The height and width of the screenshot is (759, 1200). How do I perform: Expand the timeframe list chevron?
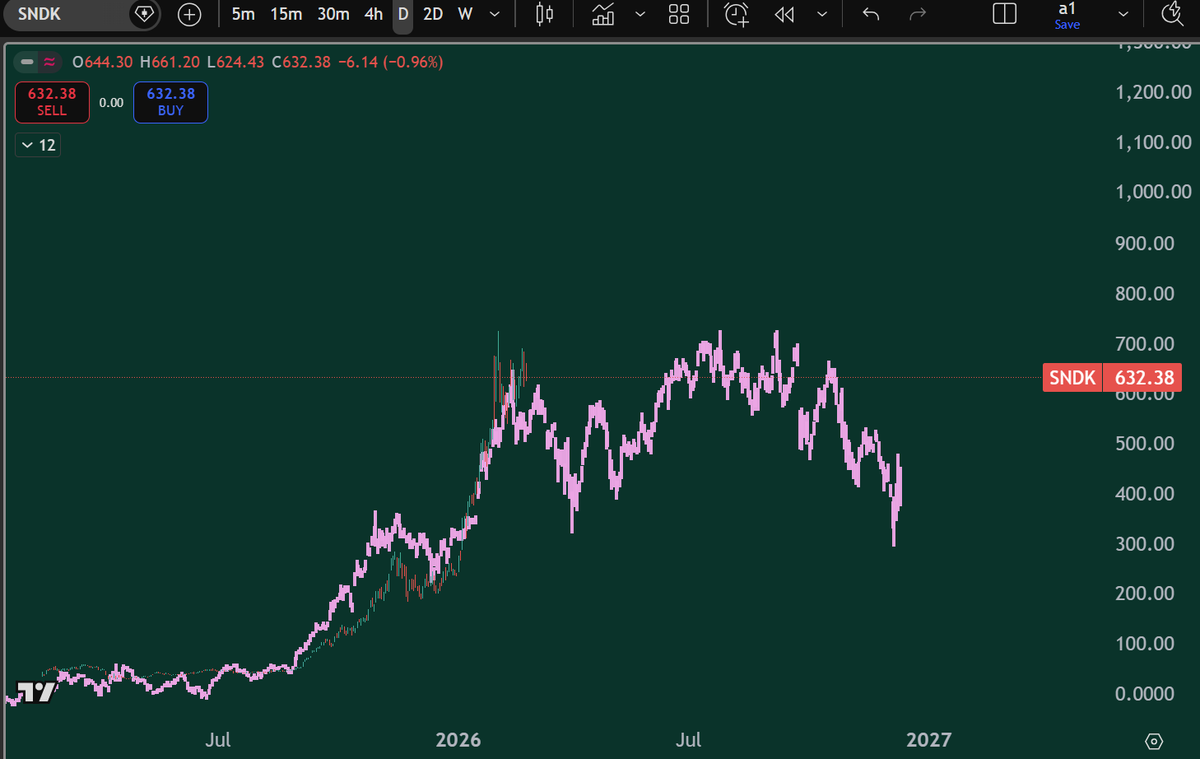point(495,14)
